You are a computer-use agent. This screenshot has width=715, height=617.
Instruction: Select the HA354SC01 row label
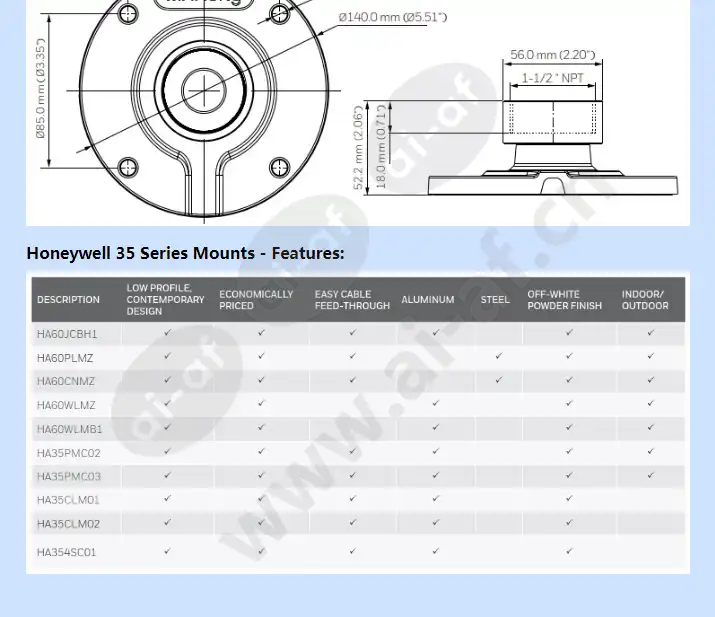[x=67, y=552]
